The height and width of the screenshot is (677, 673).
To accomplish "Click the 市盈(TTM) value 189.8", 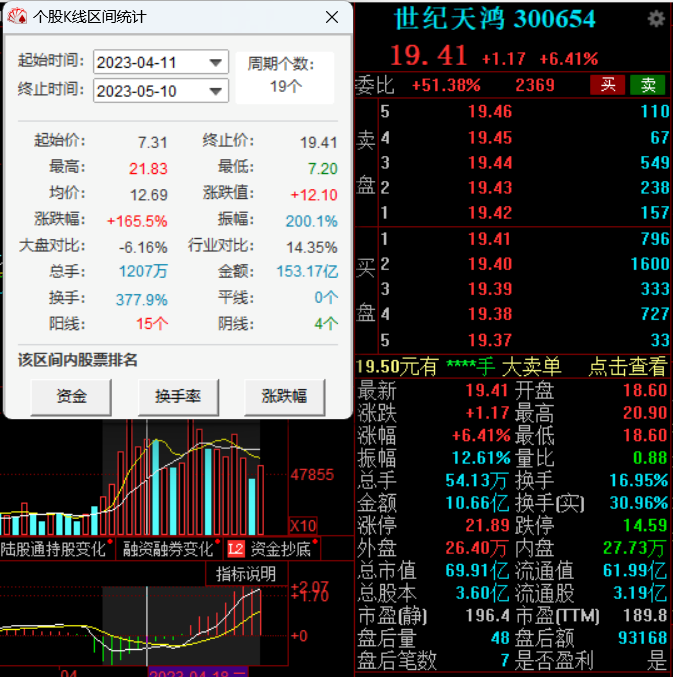I will click(x=645, y=615).
